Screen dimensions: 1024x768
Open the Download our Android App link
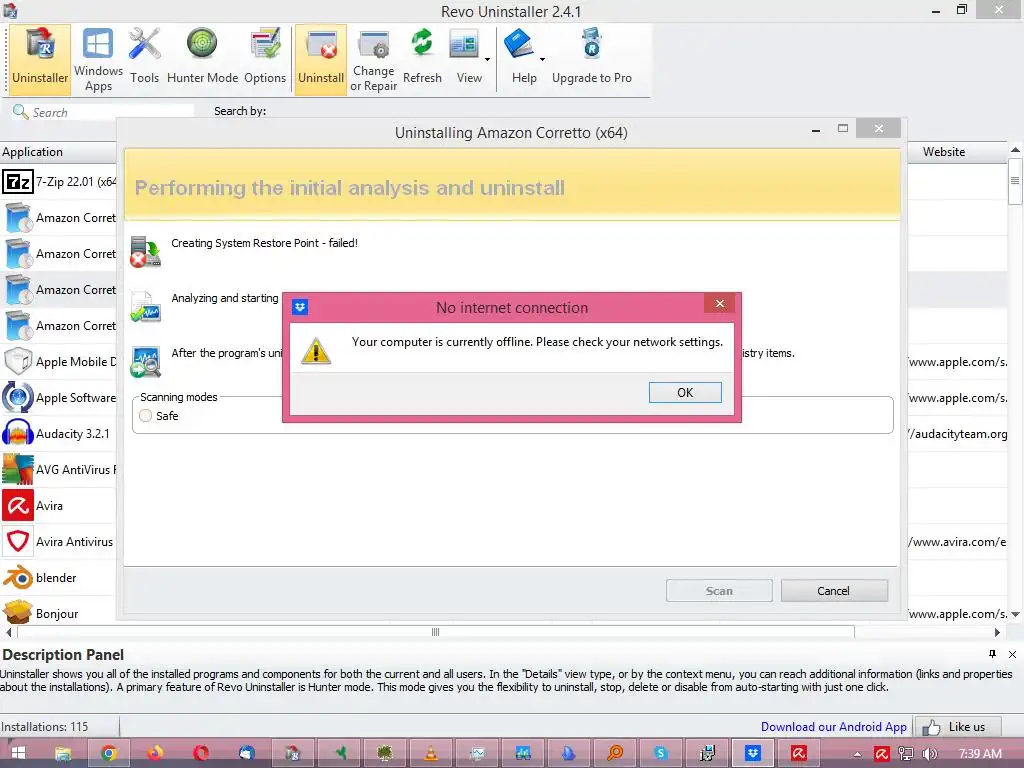(x=834, y=726)
